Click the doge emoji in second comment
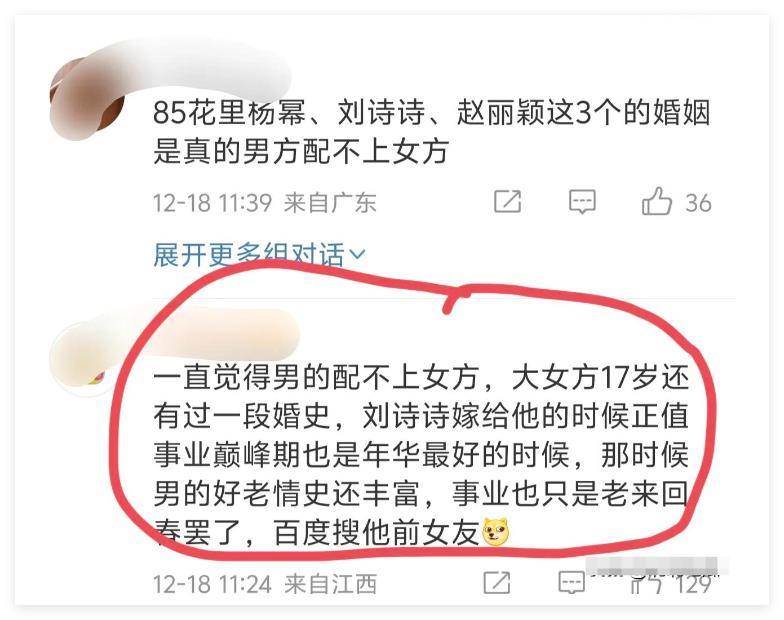This screenshot has height=620, width=784. coord(496,532)
